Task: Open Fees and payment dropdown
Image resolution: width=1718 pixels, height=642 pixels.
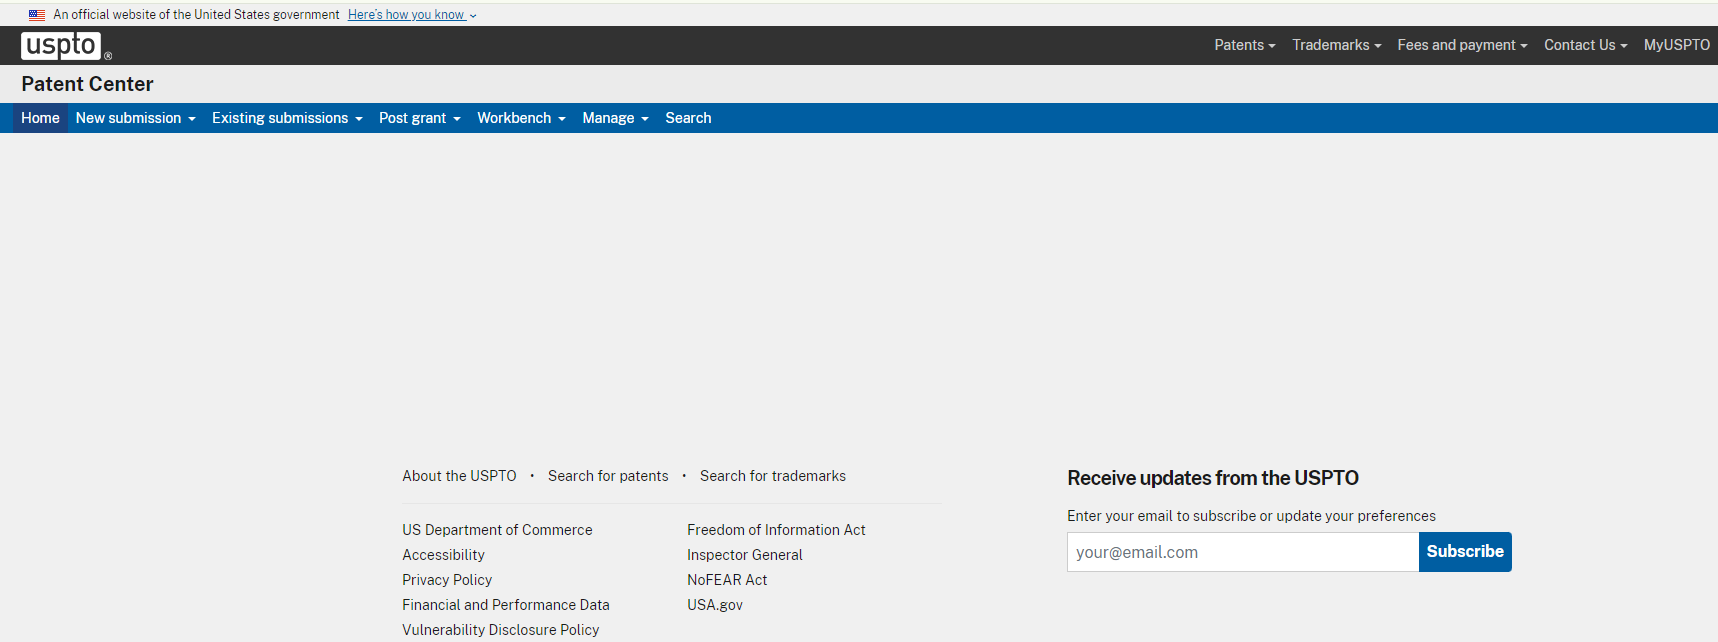Action: 1462,45
